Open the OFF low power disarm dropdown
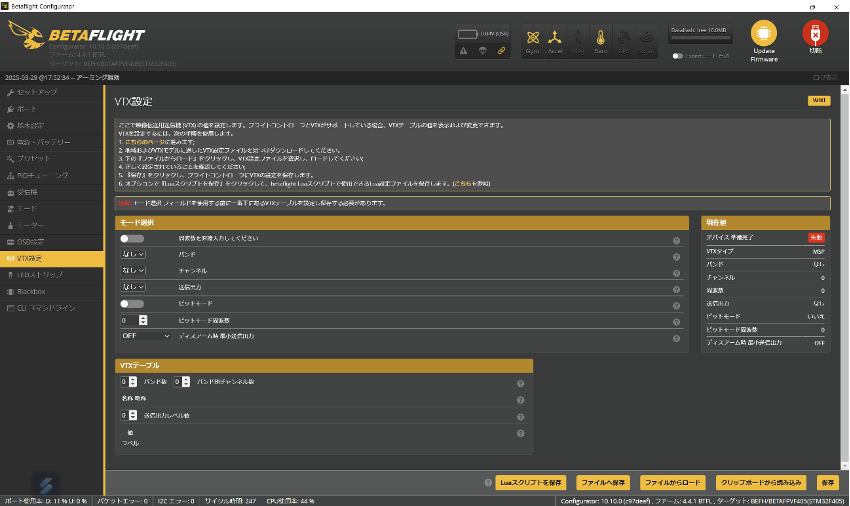Screen dimensions: 850x506 click(x=146, y=336)
